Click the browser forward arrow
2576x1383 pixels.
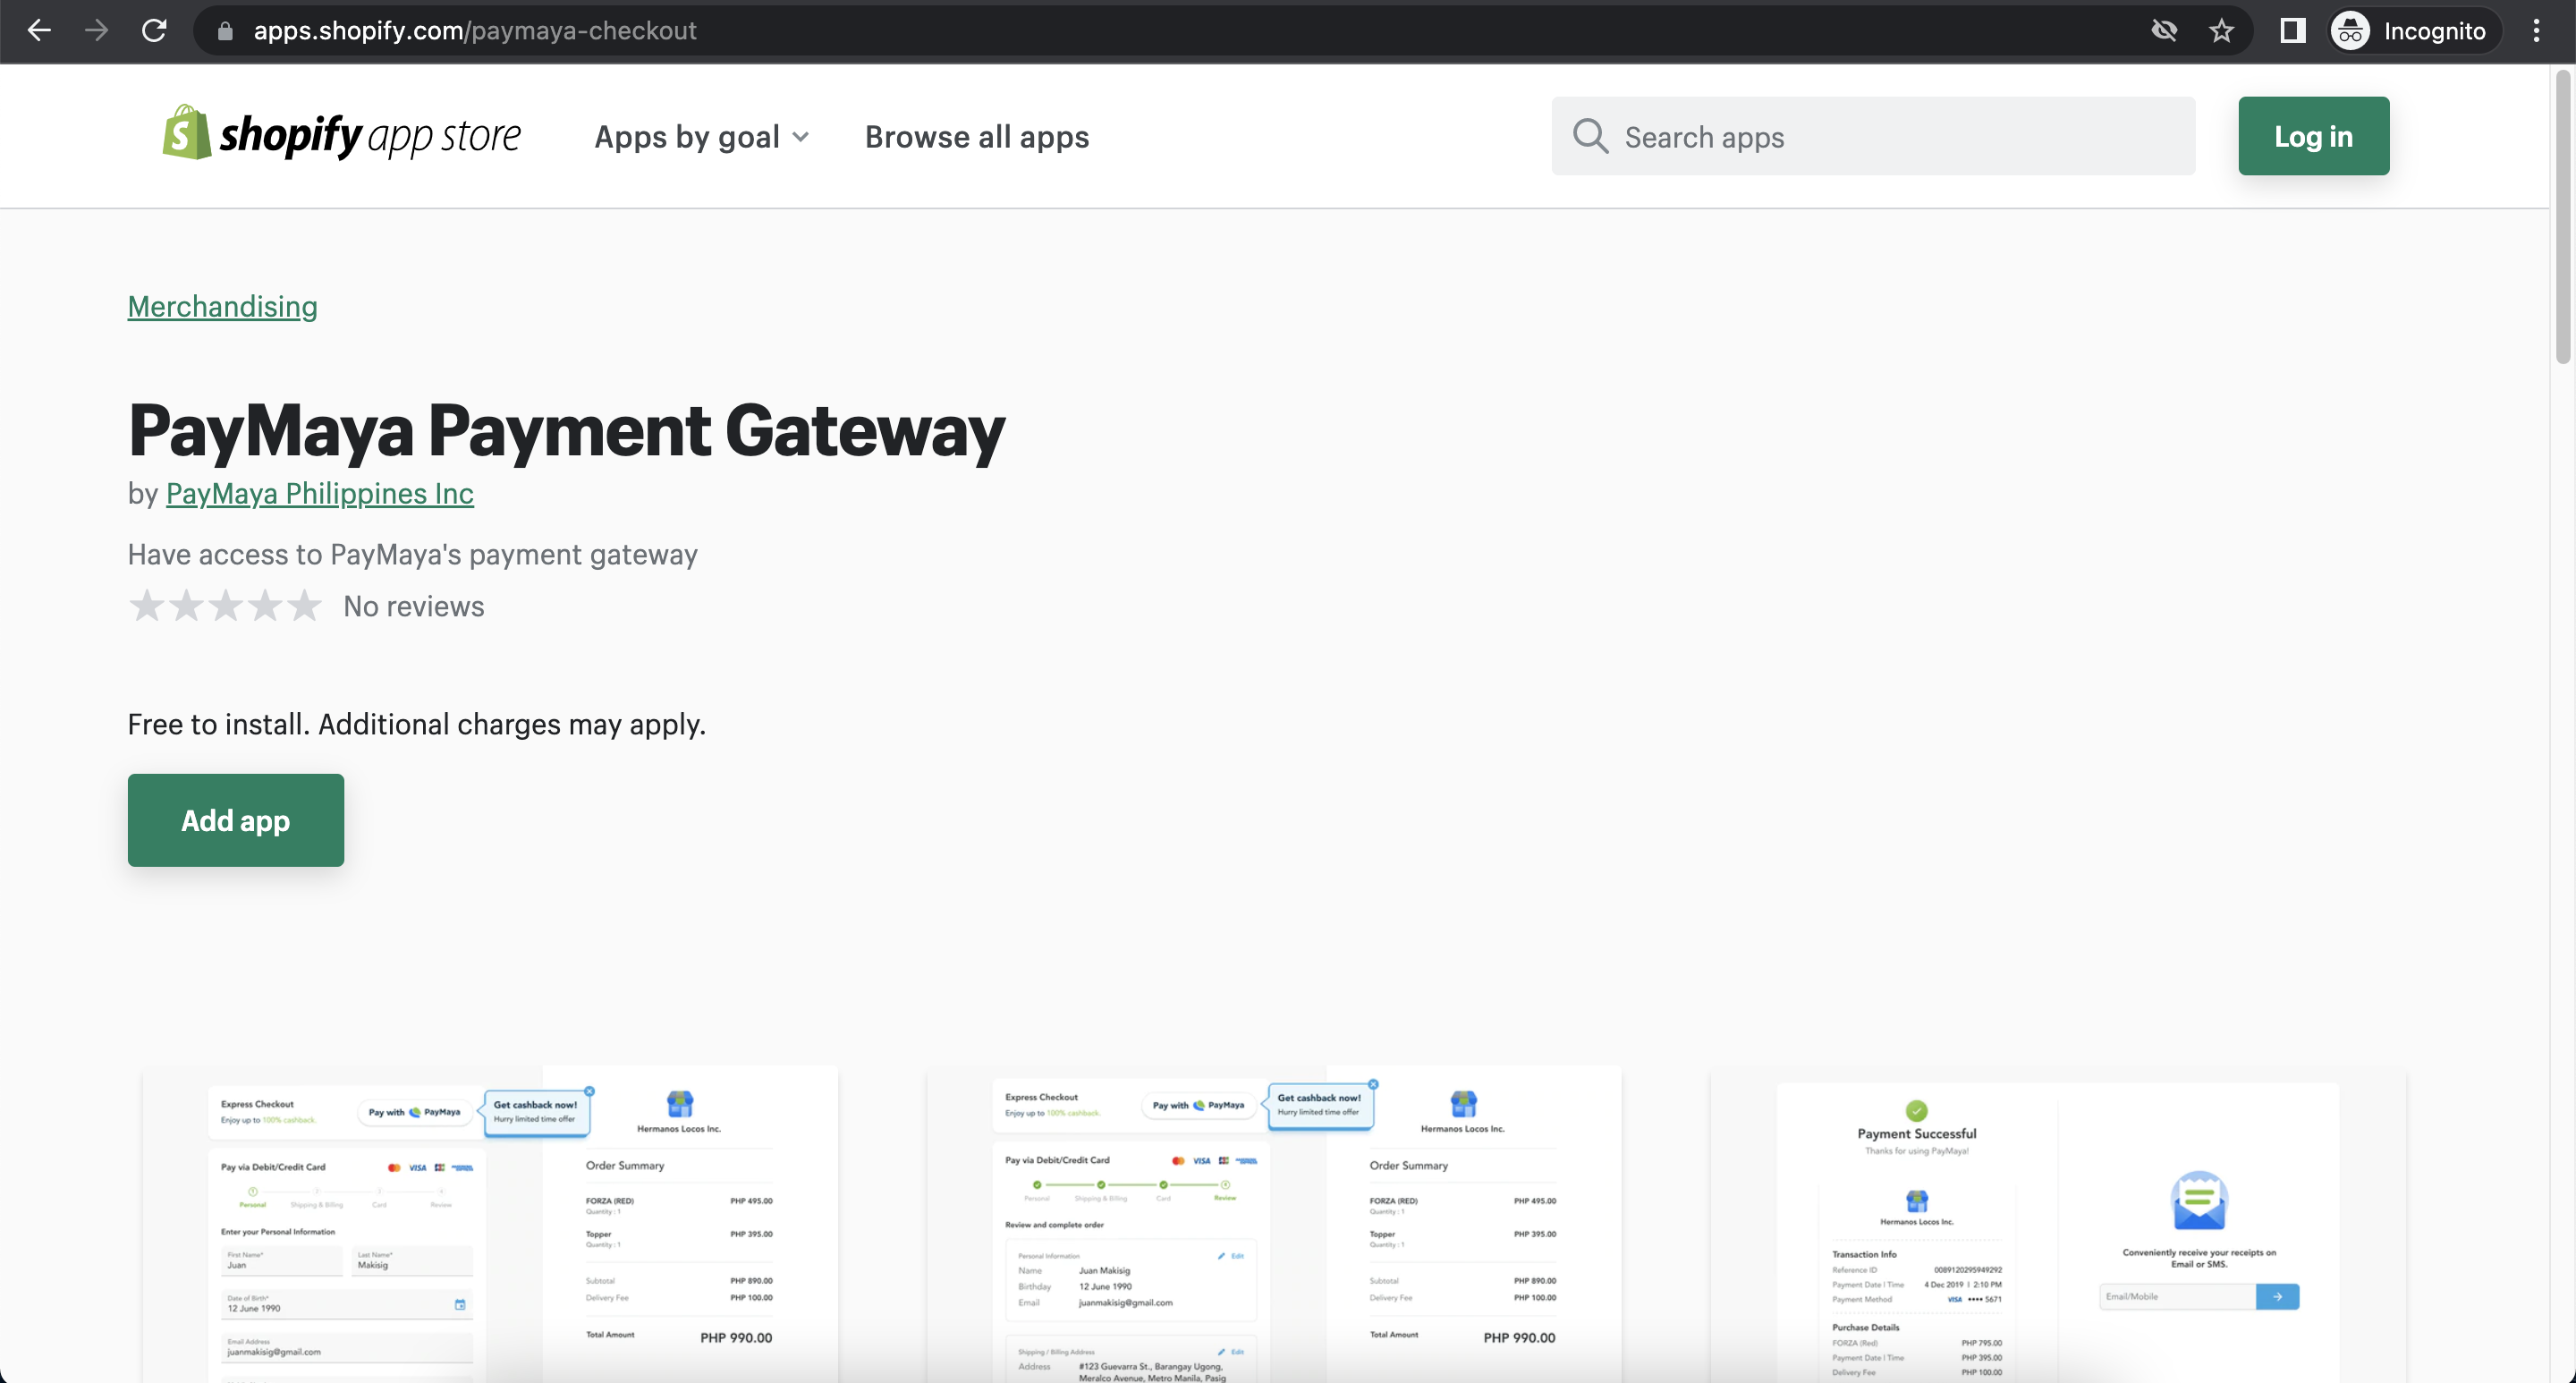coord(96,30)
